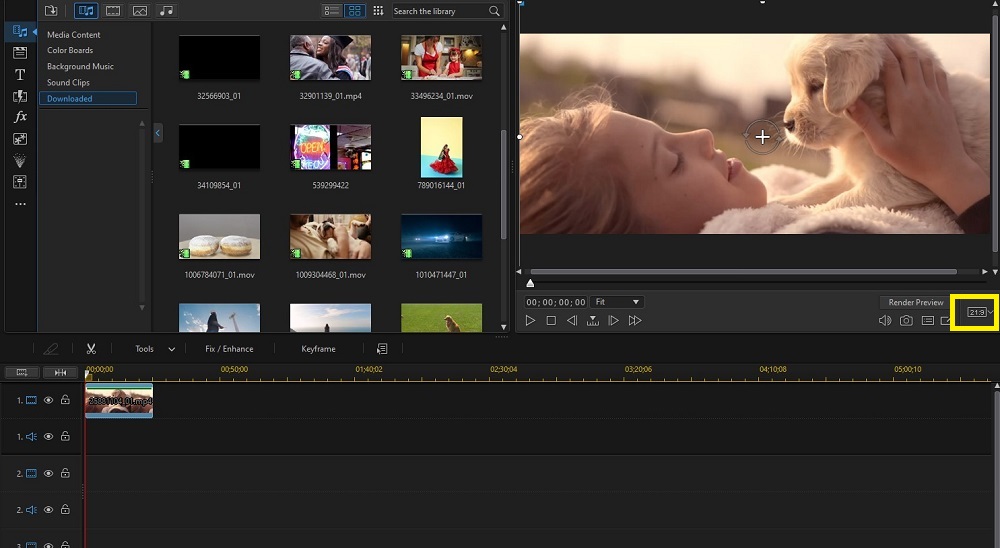1000x548 pixels.
Task: Fast forward the preview
Action: point(635,321)
